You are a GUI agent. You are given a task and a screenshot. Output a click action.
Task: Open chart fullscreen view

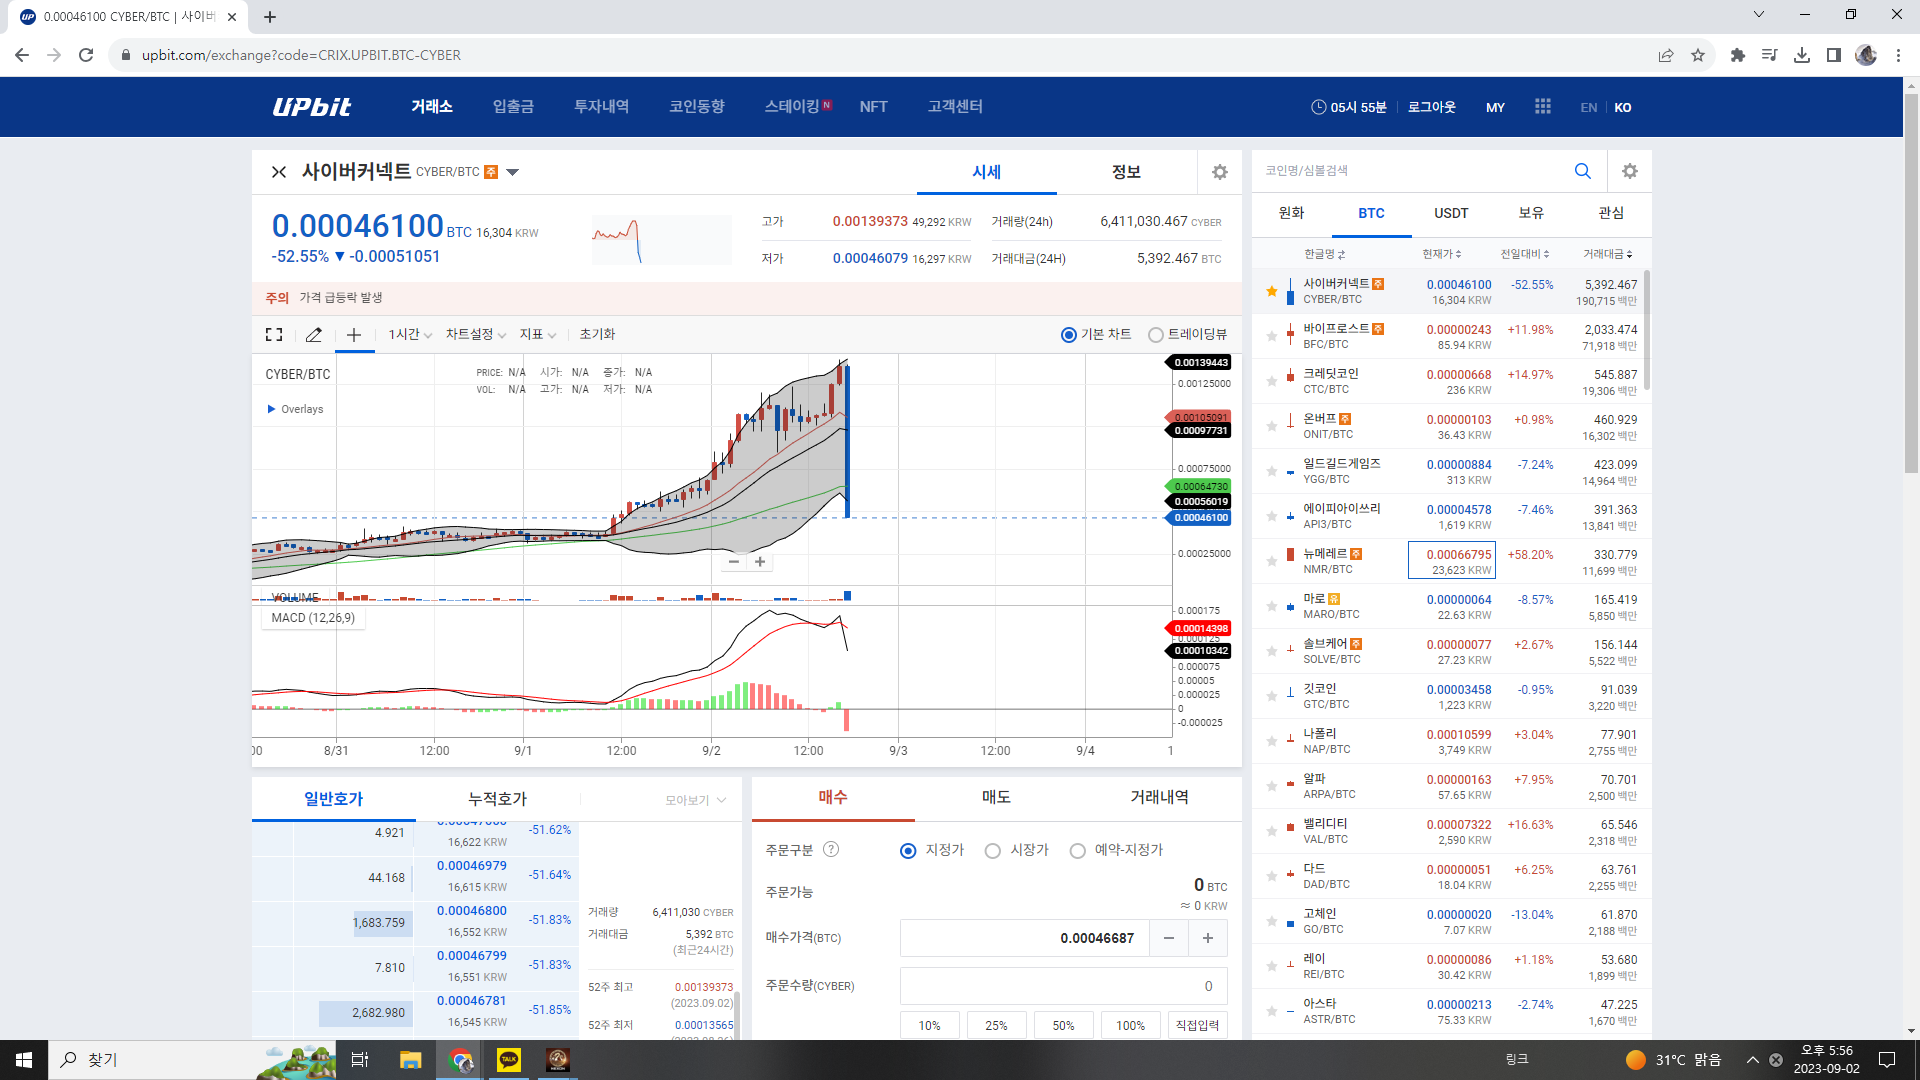273,334
